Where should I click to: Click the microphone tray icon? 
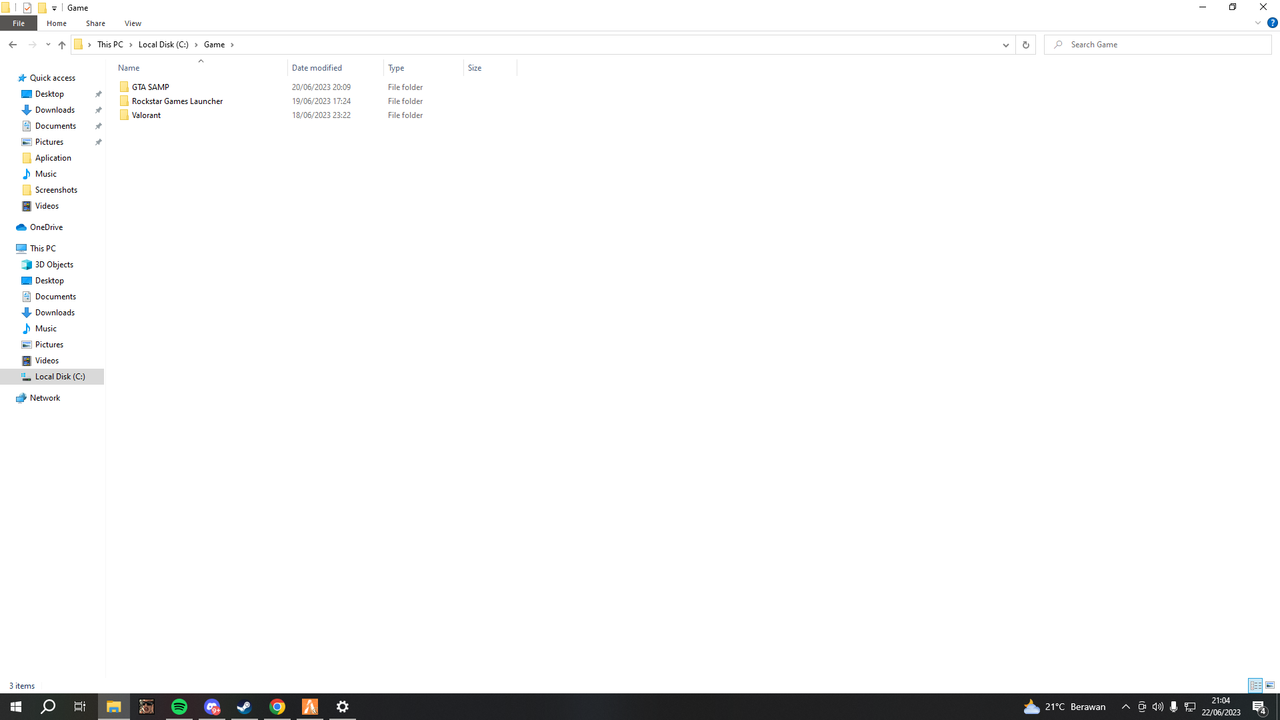(x=1174, y=707)
